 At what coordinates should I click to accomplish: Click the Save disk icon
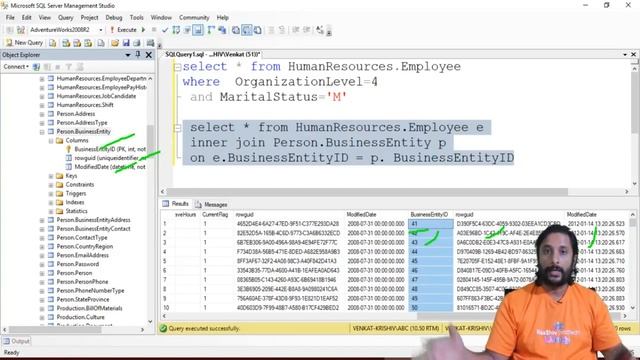tap(126, 43)
